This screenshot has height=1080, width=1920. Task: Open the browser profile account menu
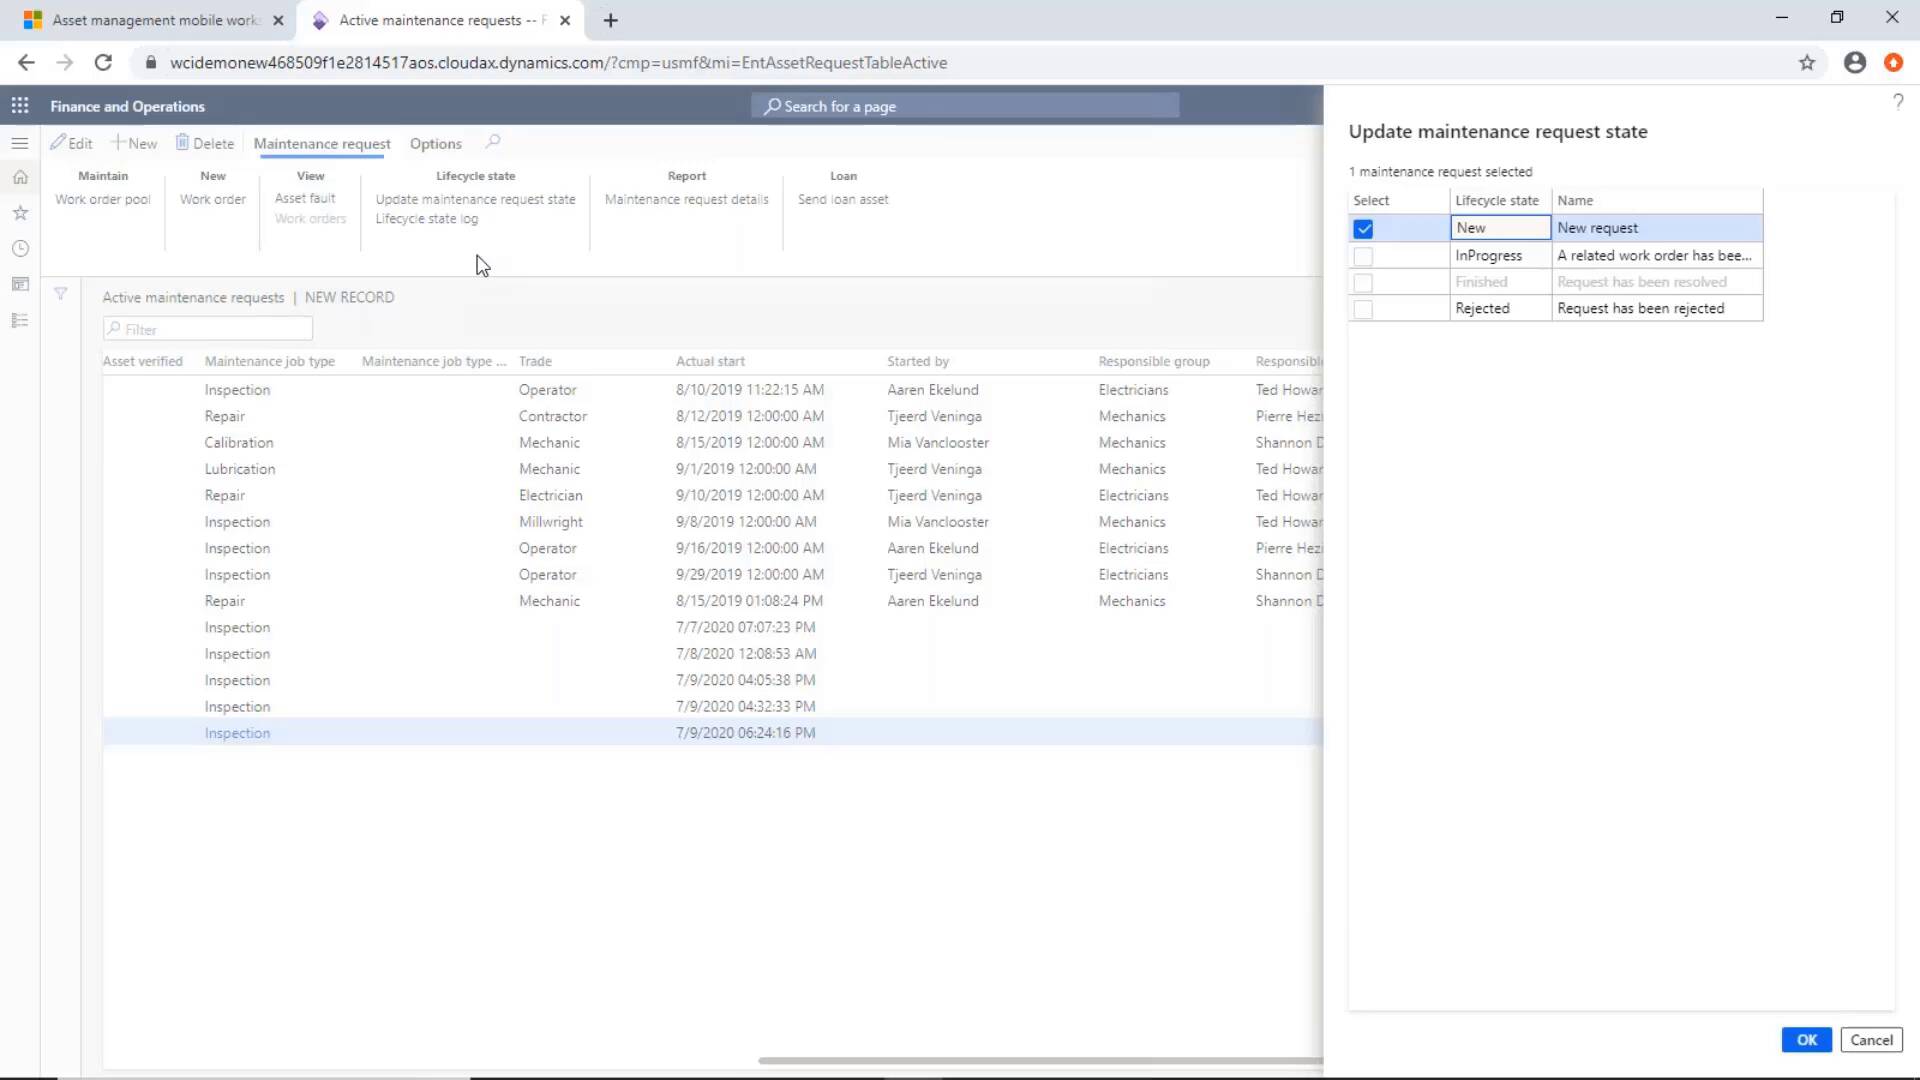pyautogui.click(x=1854, y=62)
